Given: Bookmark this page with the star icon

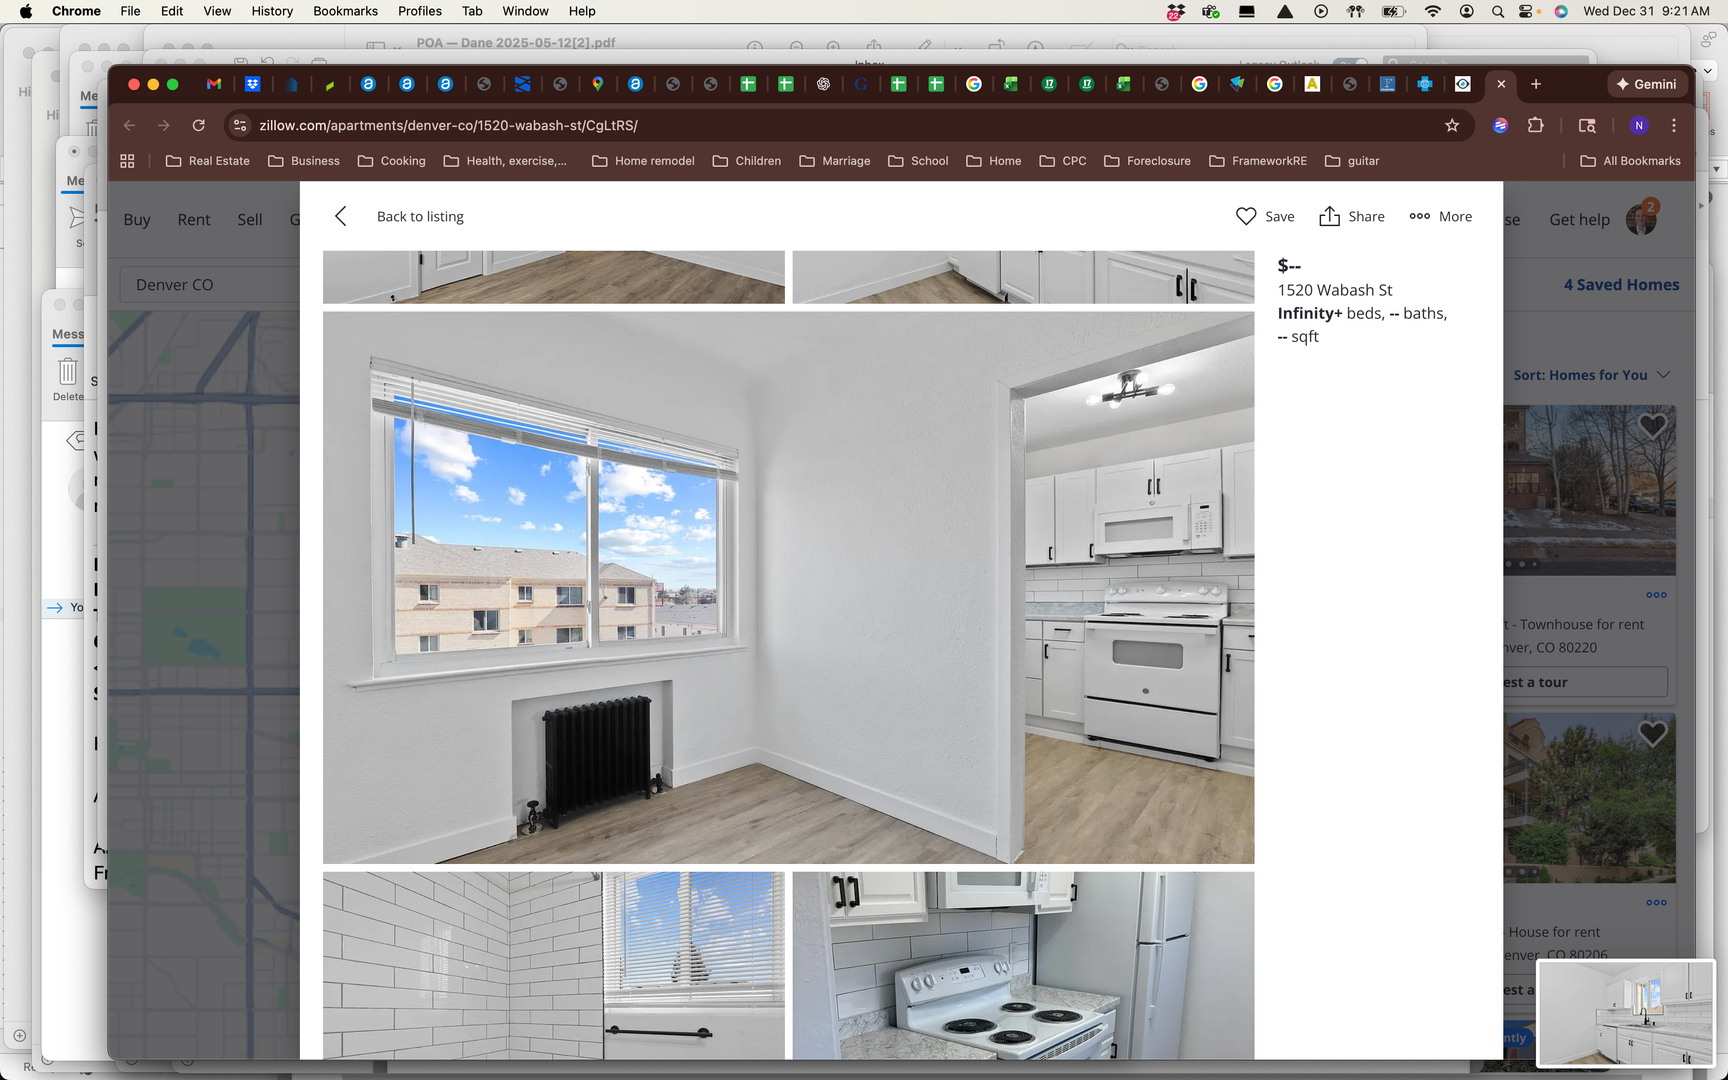Looking at the screenshot, I should 1452,125.
